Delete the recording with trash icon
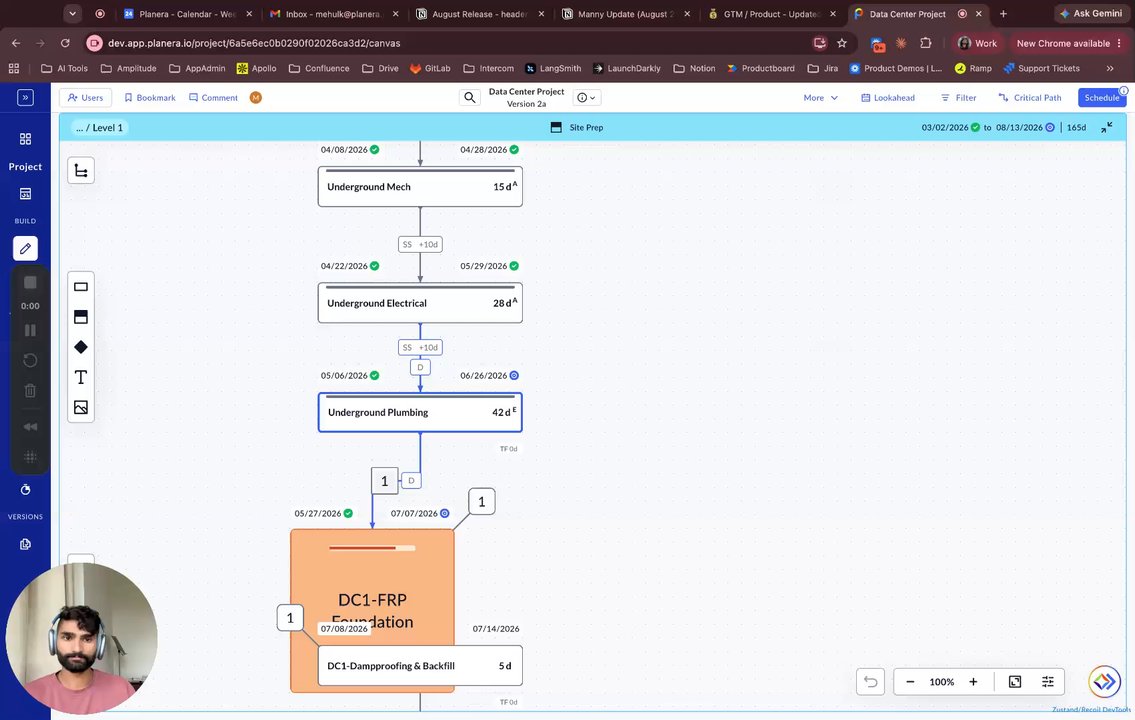The height and width of the screenshot is (720, 1135). (x=30, y=391)
